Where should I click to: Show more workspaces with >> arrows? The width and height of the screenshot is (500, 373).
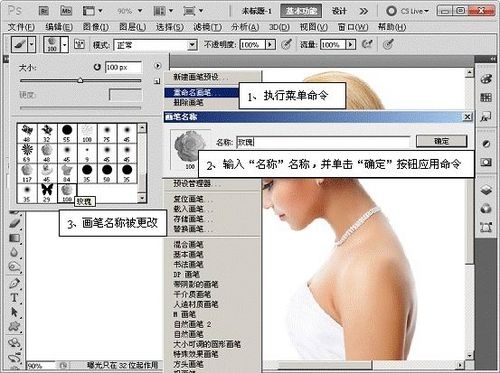364,11
